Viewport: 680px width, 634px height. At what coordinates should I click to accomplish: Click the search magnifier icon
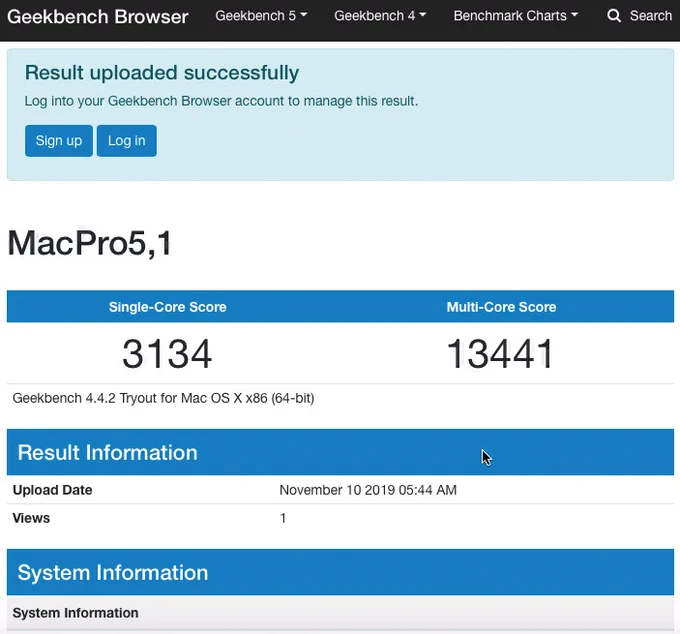coord(614,16)
